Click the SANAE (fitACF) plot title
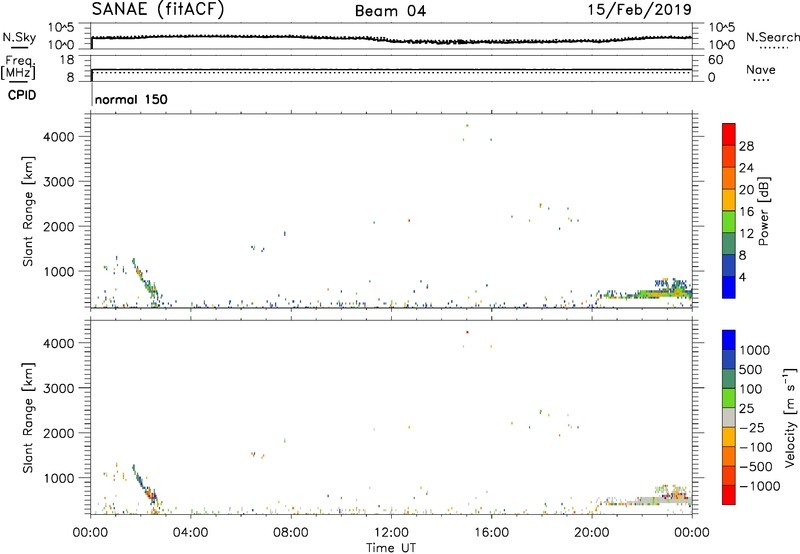This screenshot has height=554, width=800. pyautogui.click(x=158, y=10)
